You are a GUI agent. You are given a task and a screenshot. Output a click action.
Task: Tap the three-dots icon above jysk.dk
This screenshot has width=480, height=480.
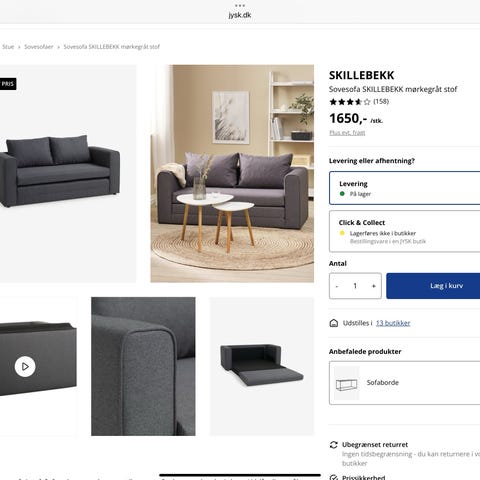[240, 6]
